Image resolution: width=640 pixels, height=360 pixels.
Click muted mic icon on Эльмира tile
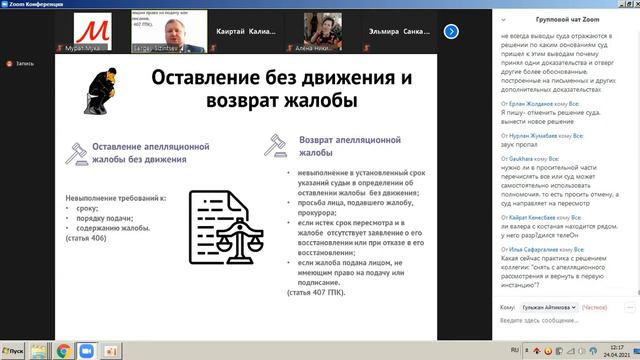pos(366,48)
